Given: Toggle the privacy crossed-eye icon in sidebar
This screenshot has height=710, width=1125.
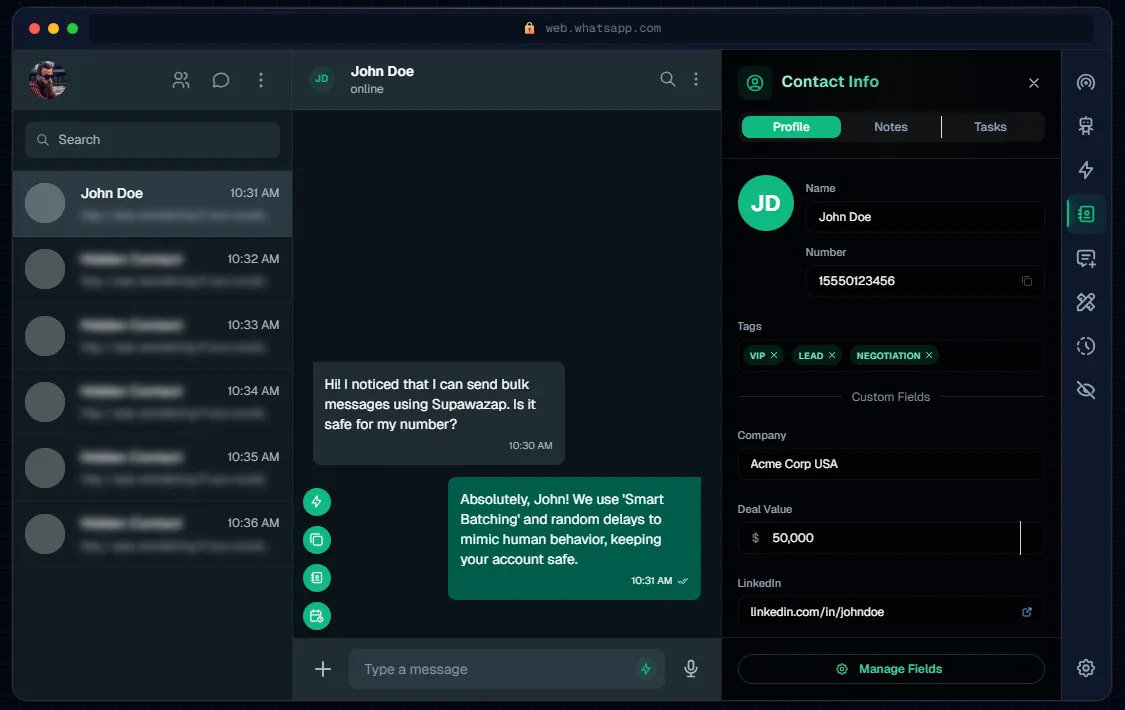Looking at the screenshot, I should (1085, 390).
